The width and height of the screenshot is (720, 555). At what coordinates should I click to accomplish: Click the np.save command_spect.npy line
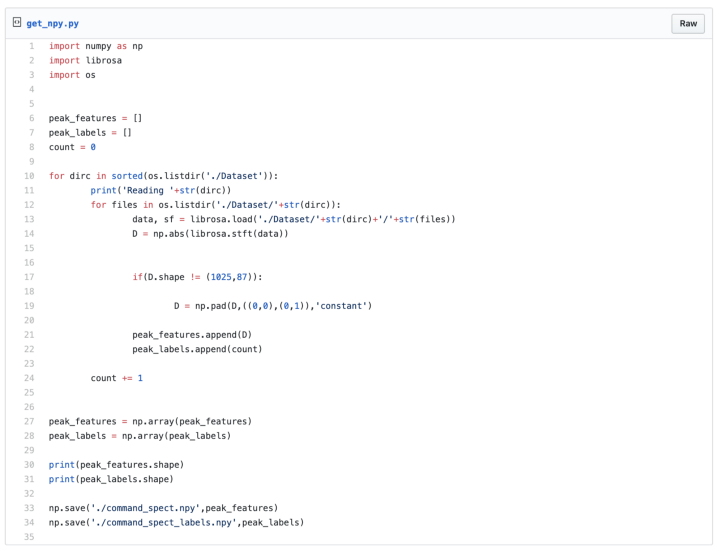point(163,508)
